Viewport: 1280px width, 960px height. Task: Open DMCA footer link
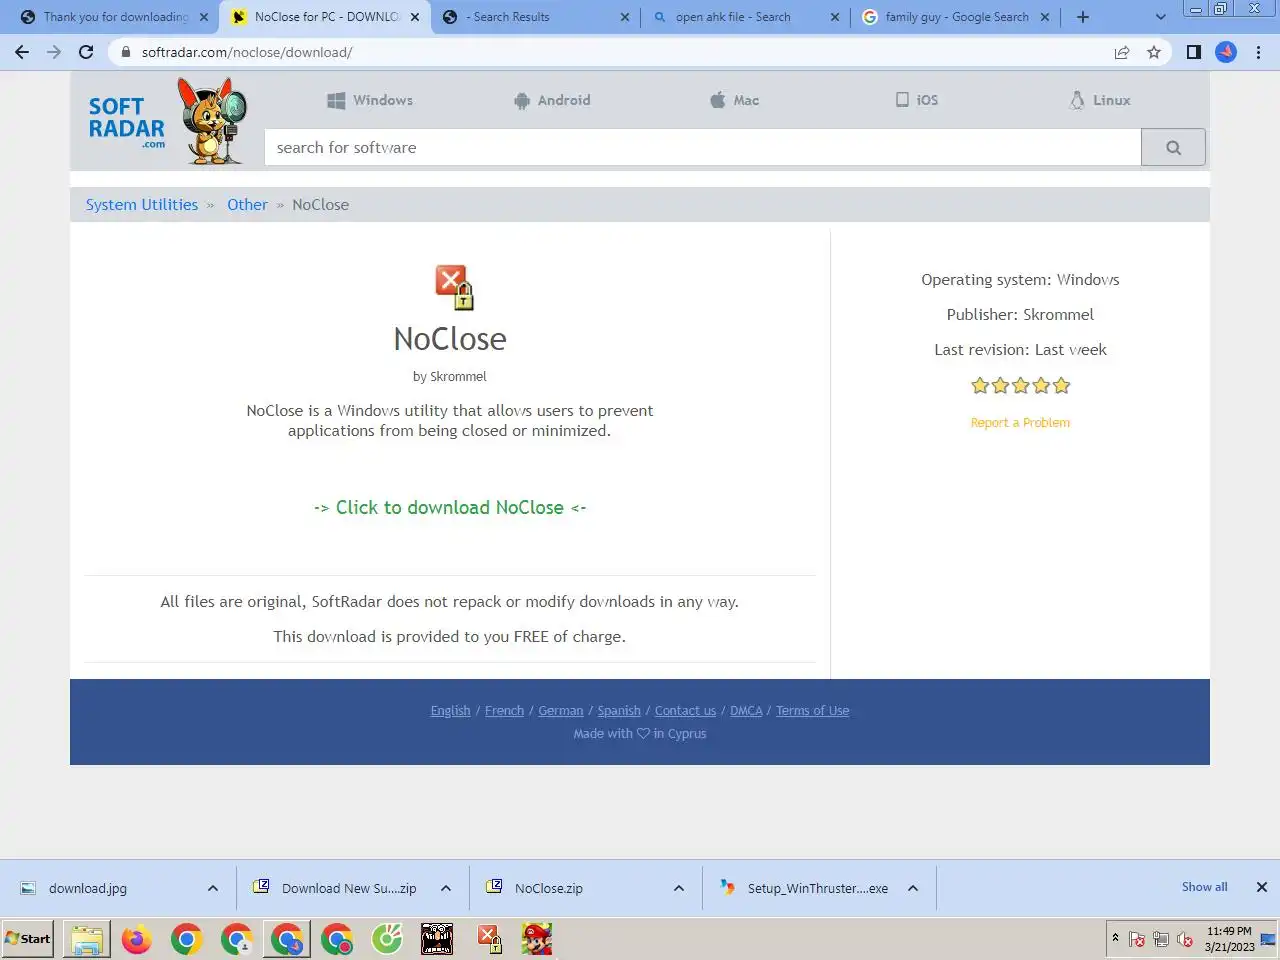point(746,711)
